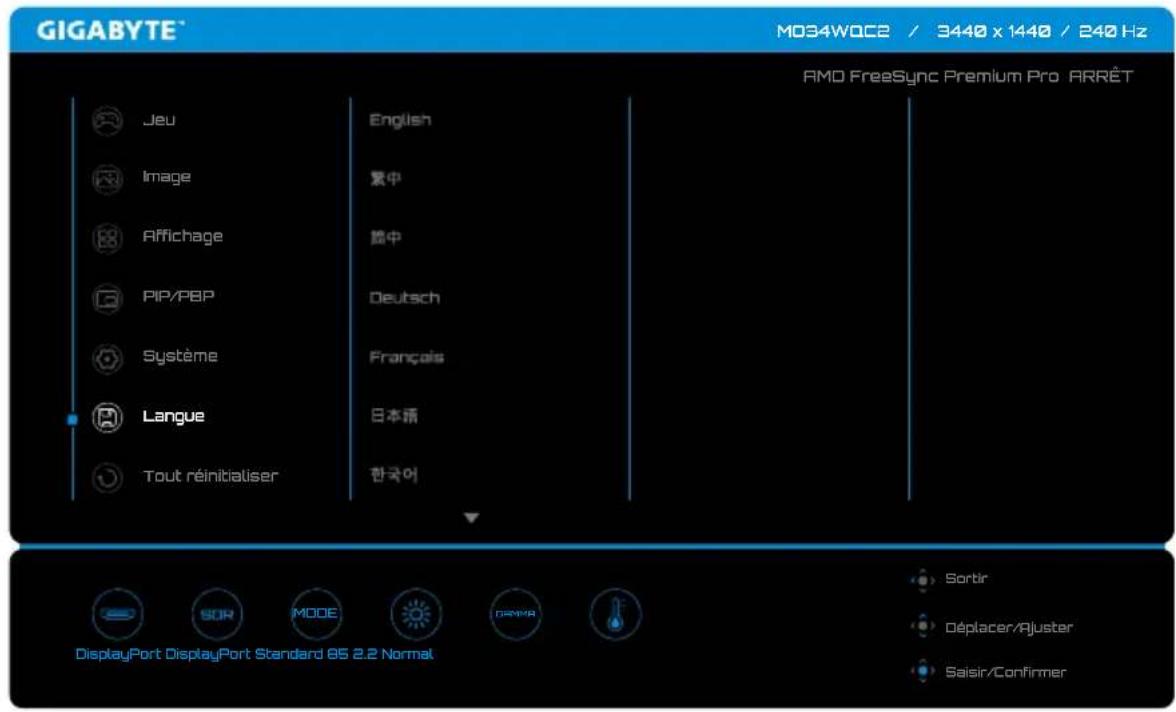
Task: Click the Tout réinitialiser reset icon
Action: tap(107, 476)
